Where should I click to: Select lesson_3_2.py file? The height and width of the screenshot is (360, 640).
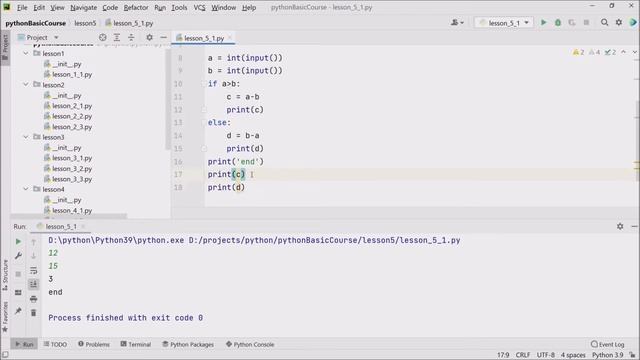click(x=72, y=169)
